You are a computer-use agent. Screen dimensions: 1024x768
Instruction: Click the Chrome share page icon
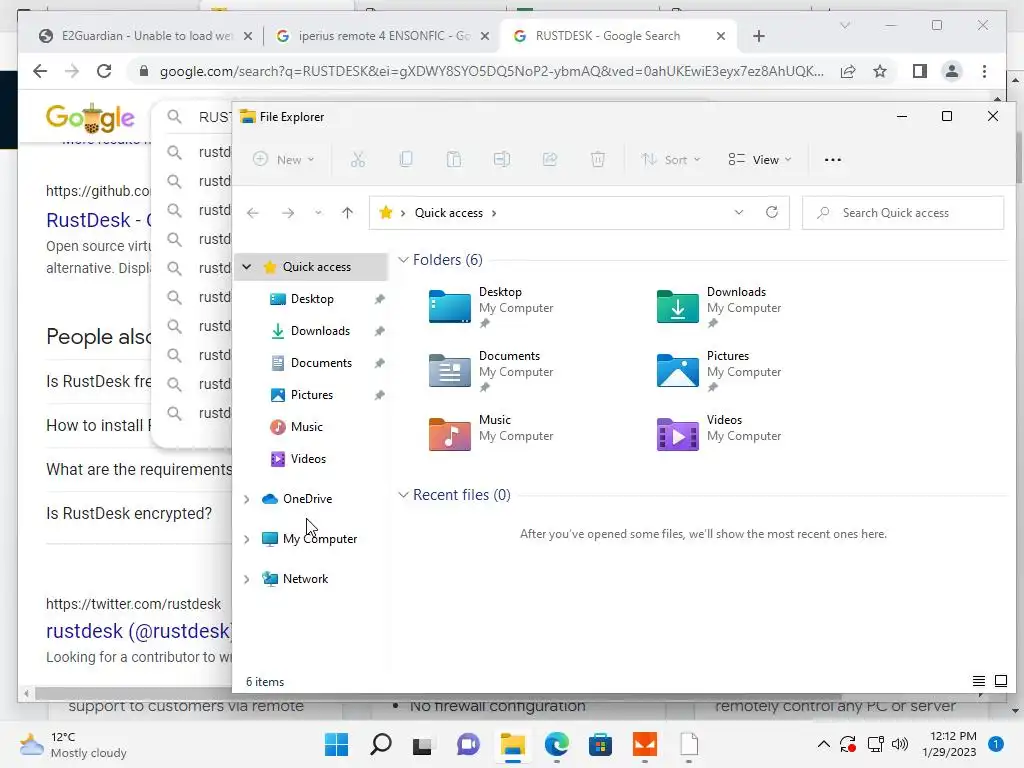pos(848,71)
